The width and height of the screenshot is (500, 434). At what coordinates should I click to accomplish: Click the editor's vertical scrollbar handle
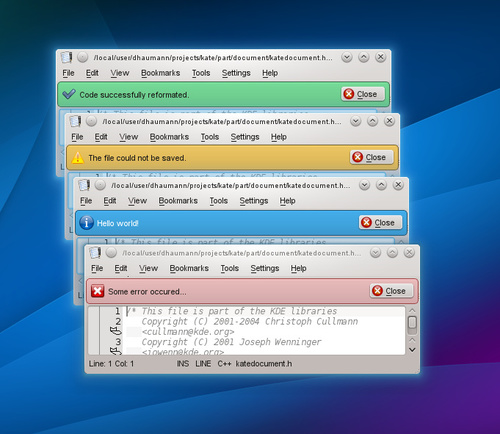click(412, 322)
